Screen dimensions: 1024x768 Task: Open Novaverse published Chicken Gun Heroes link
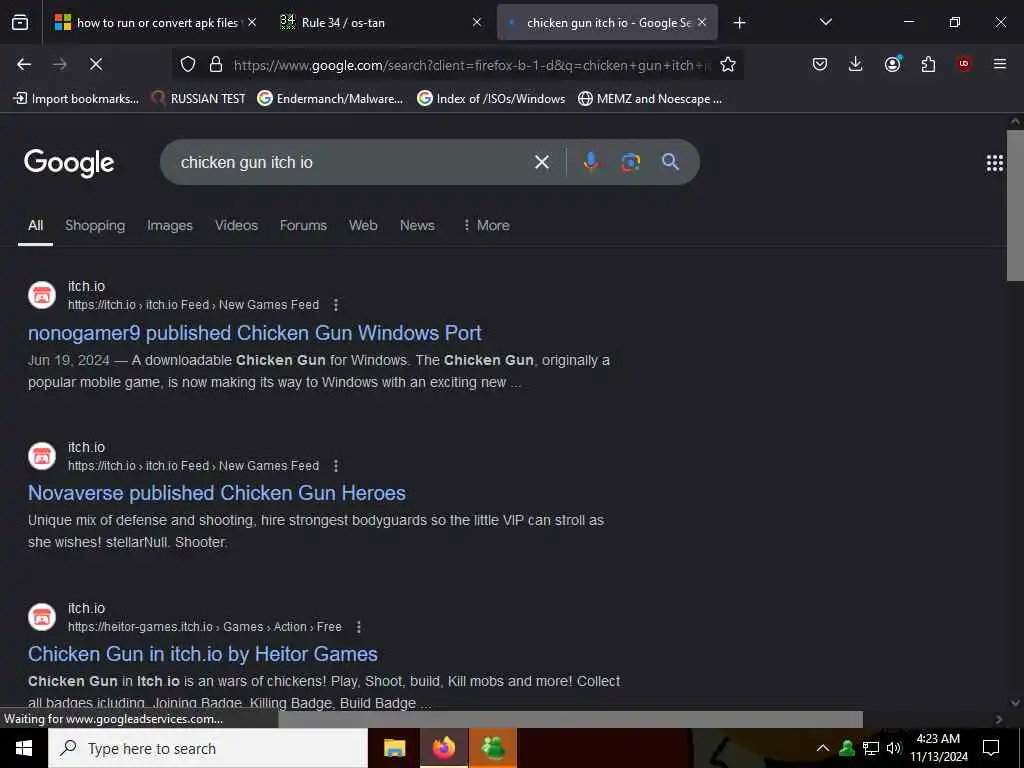click(217, 493)
